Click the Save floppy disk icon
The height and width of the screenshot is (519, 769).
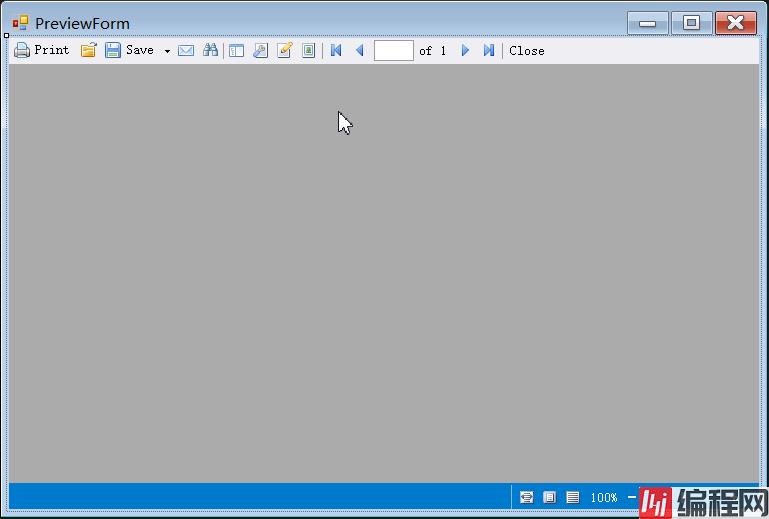(113, 50)
